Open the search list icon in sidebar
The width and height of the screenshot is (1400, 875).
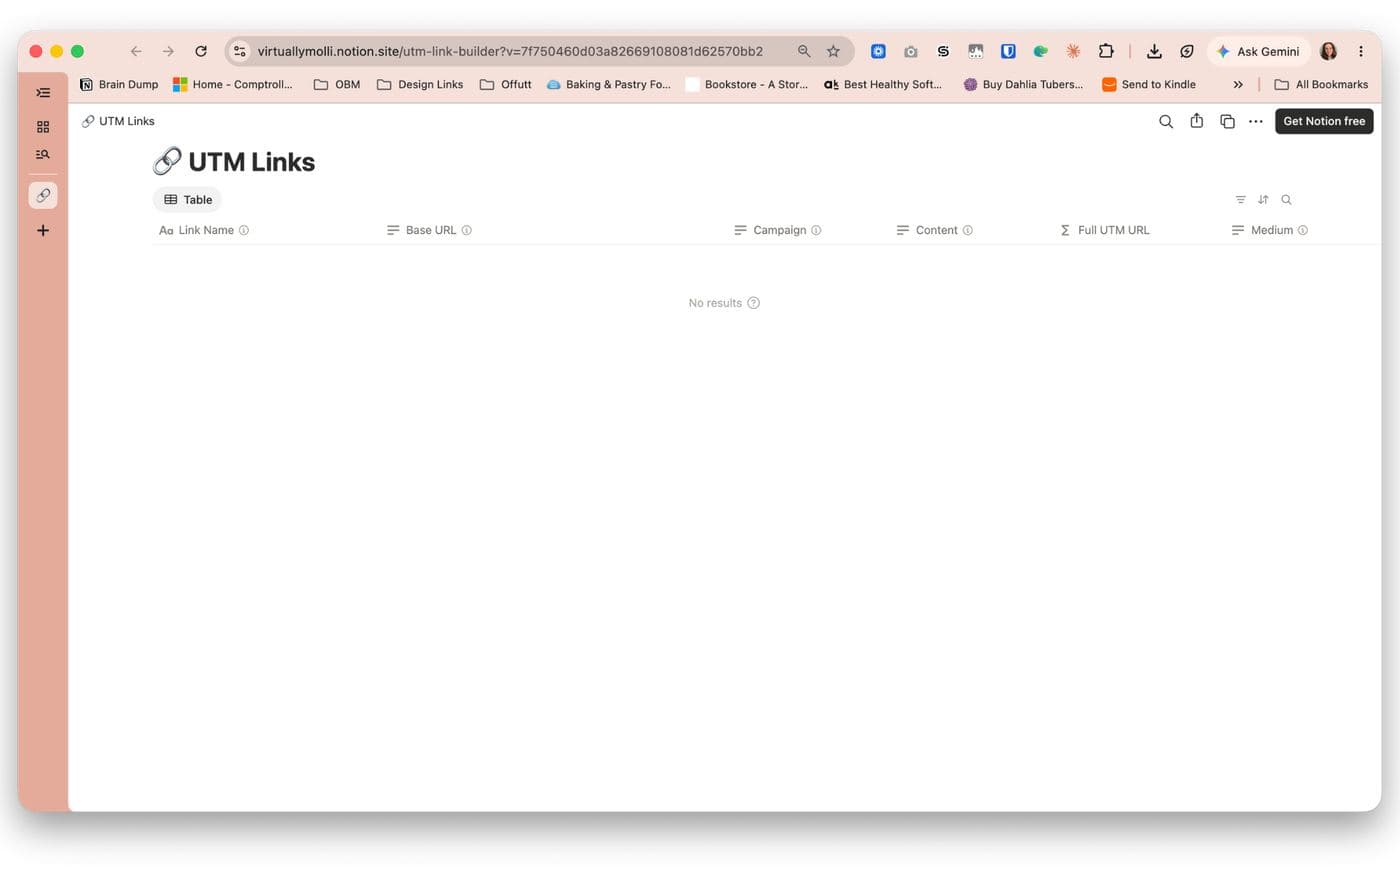pyautogui.click(x=43, y=155)
